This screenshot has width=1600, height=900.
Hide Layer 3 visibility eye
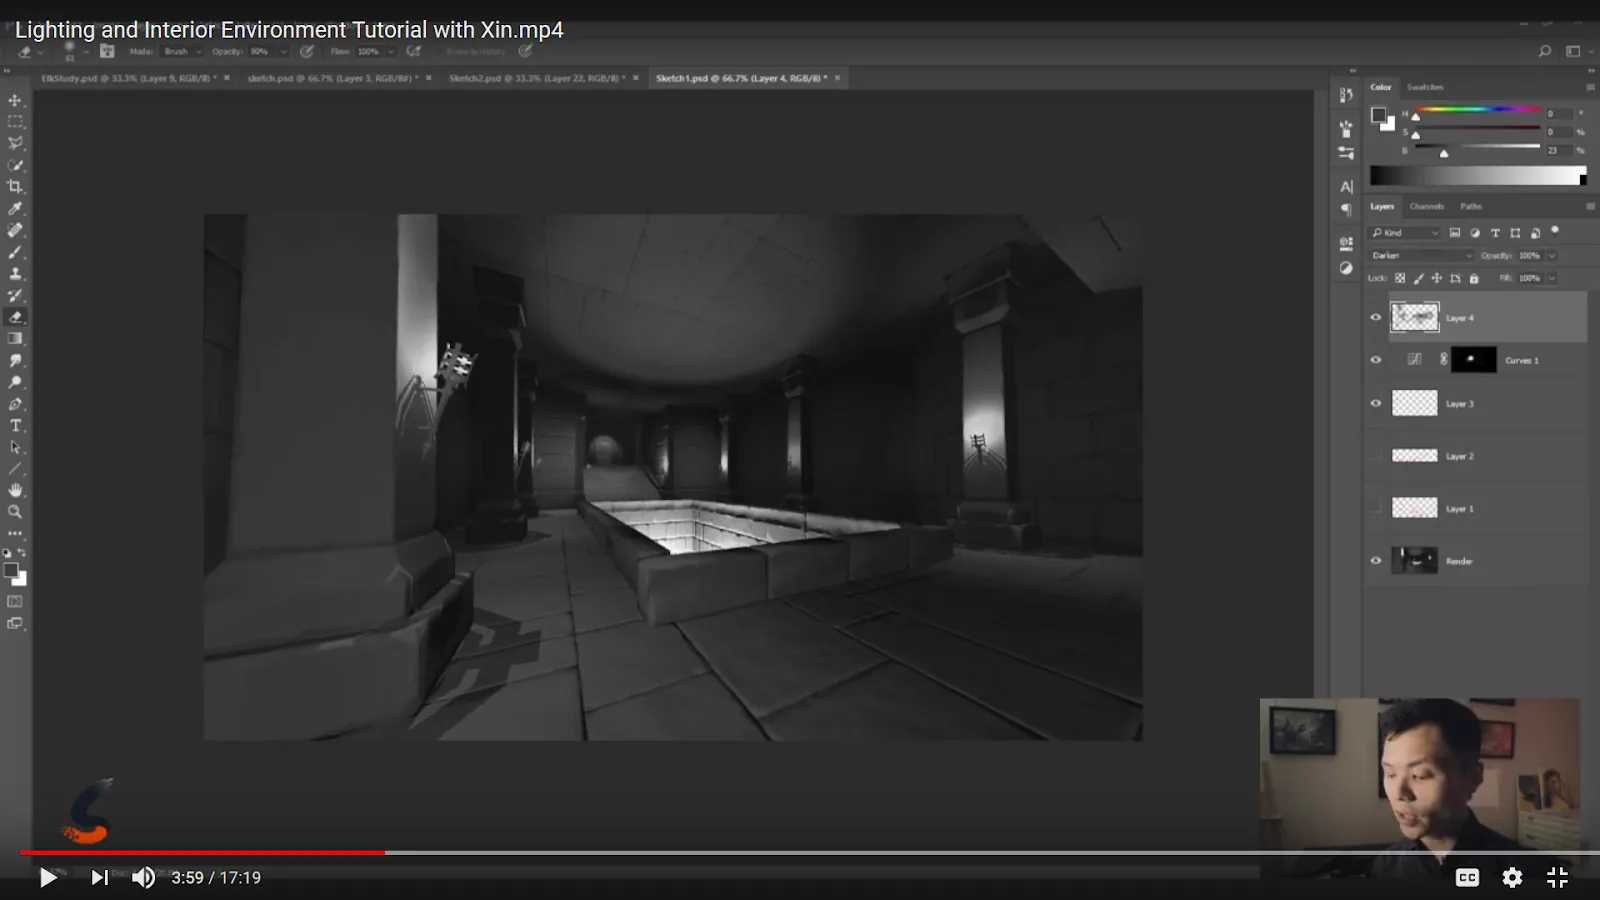click(x=1376, y=404)
